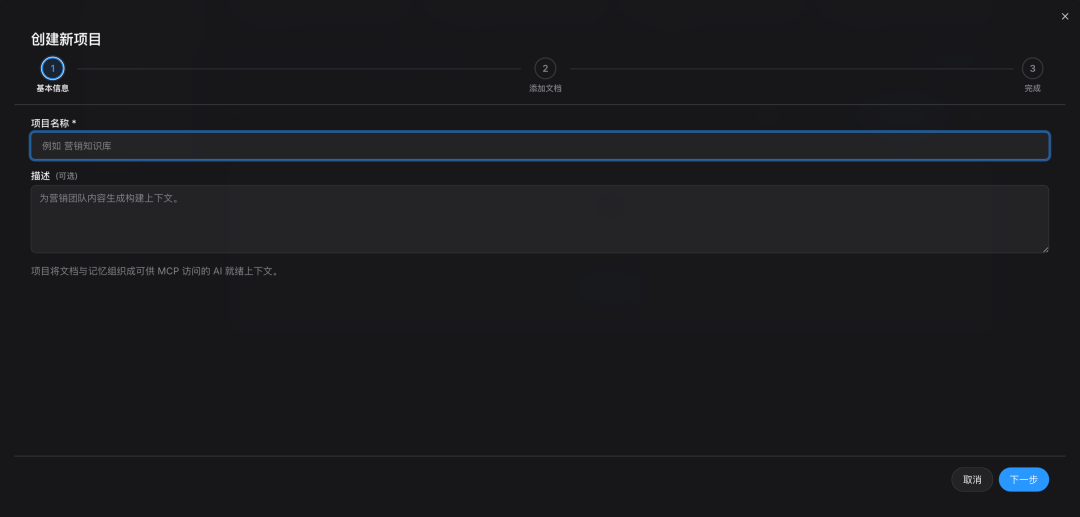The height and width of the screenshot is (517, 1080).
Task: Go to the 完成 step label
Action: [x=1032, y=88]
